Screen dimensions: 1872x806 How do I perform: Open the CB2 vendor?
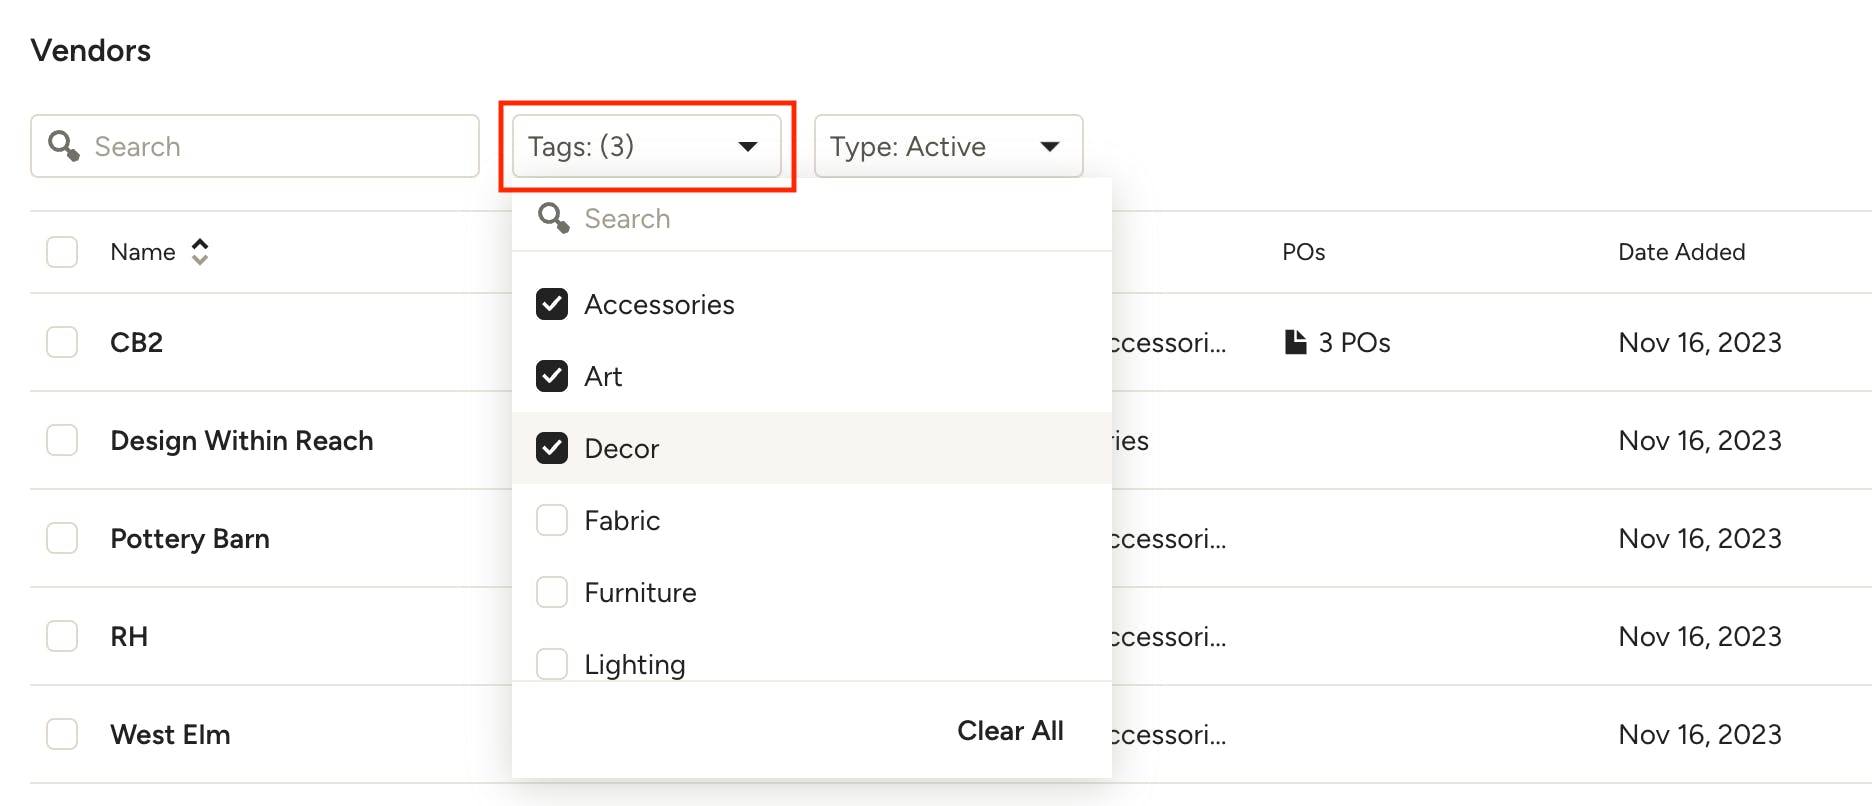pyautogui.click(x=136, y=342)
